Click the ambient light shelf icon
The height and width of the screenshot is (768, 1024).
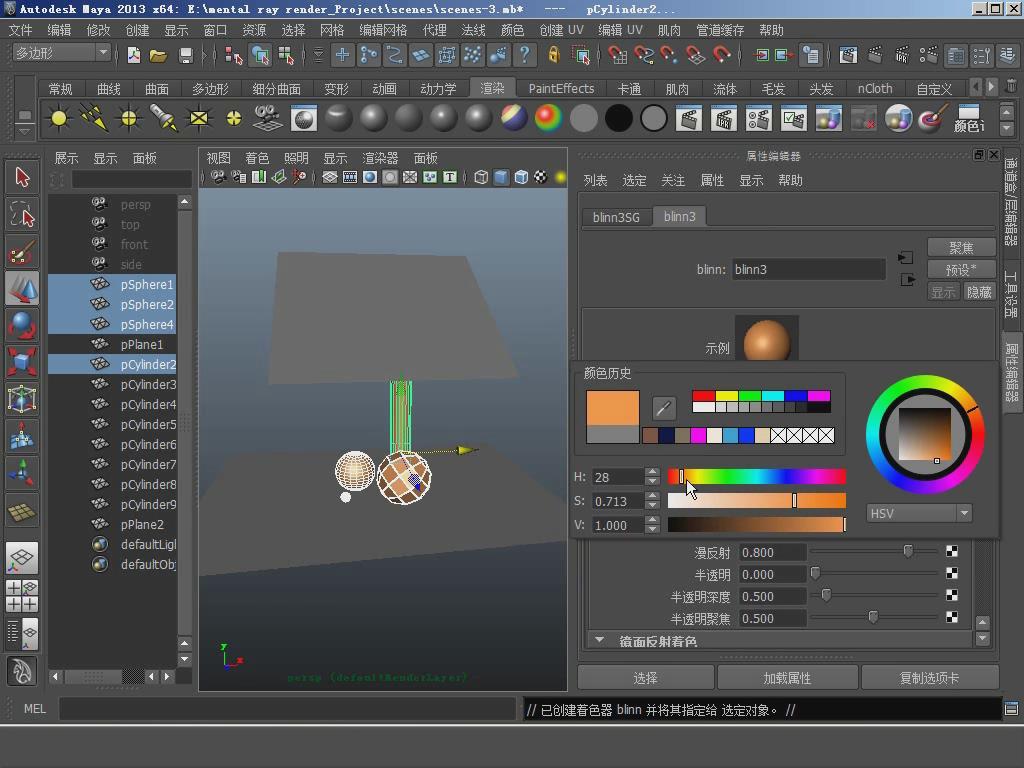tap(59, 118)
